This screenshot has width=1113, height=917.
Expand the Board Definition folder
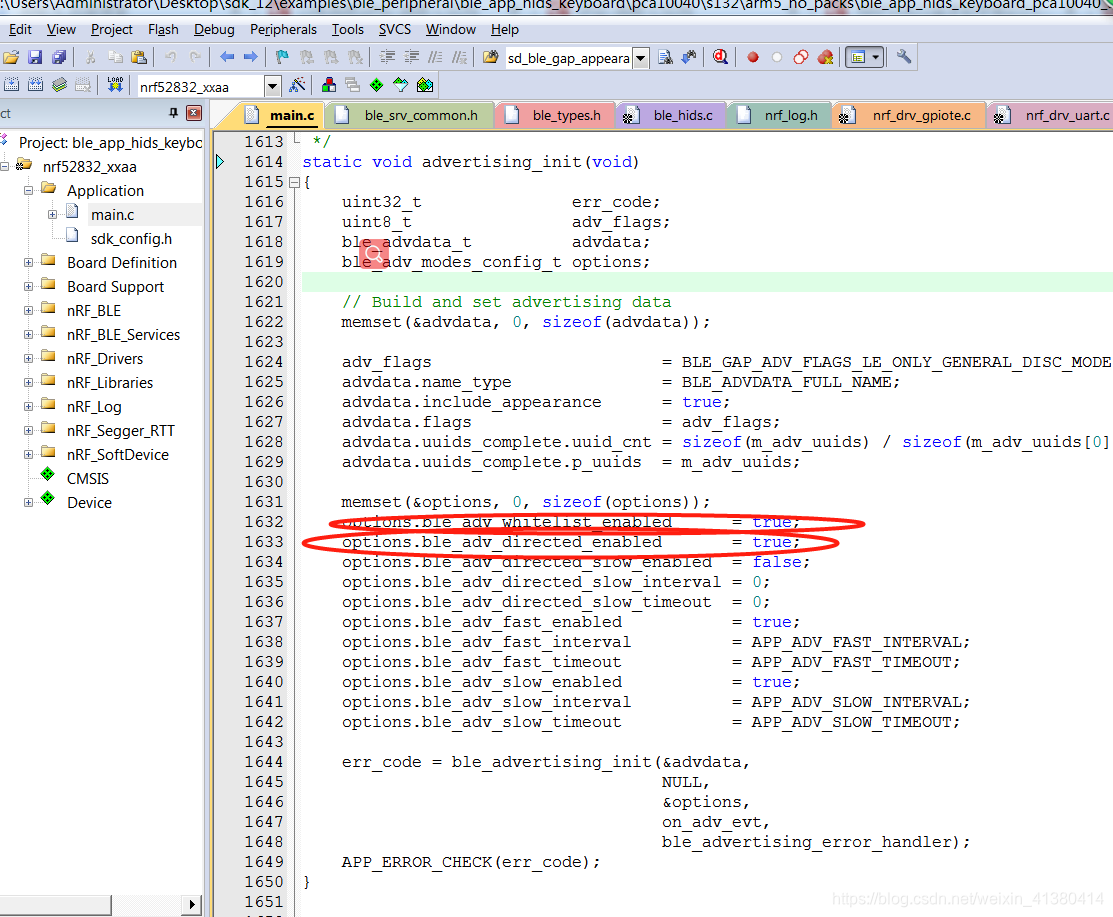28,263
